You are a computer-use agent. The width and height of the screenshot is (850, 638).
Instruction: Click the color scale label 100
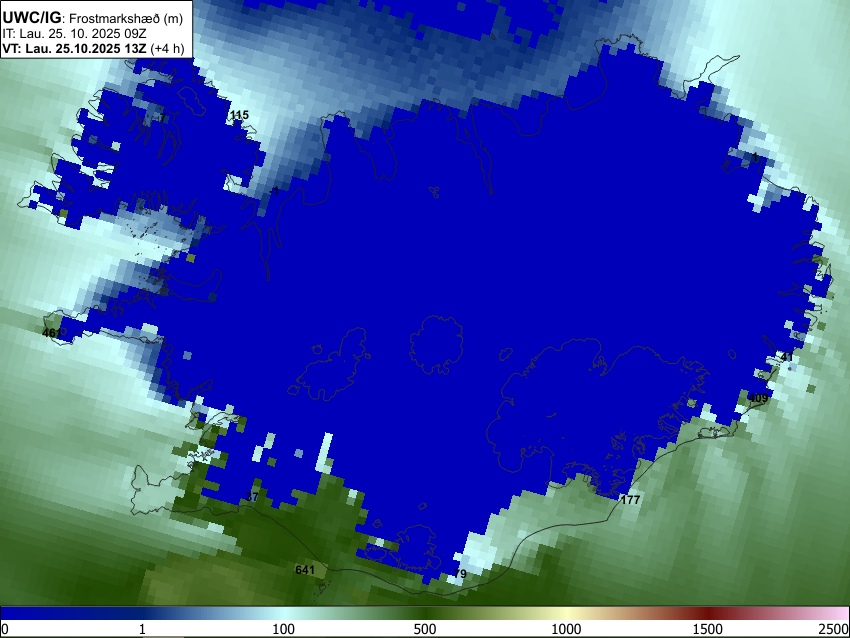click(284, 629)
